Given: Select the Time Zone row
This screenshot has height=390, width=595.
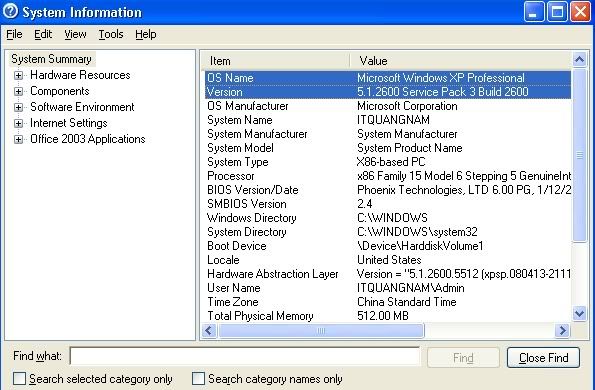Looking at the screenshot, I should pyautogui.click(x=388, y=302).
